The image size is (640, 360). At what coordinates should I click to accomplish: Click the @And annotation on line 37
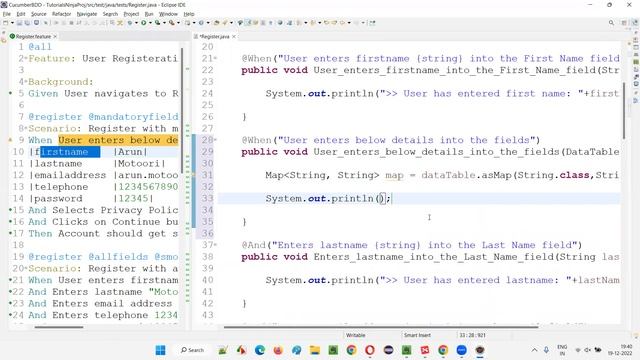point(253,245)
